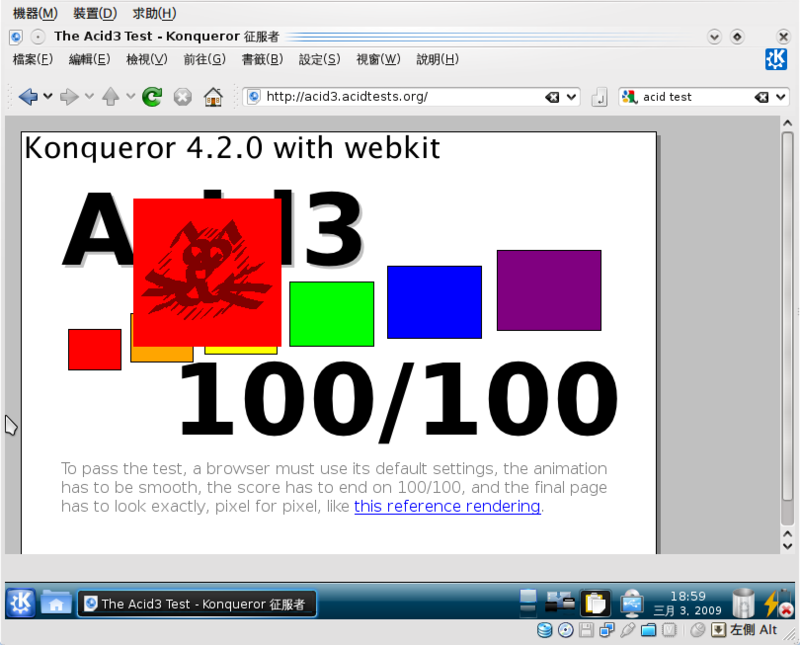Clear the URL address field

pos(552,97)
